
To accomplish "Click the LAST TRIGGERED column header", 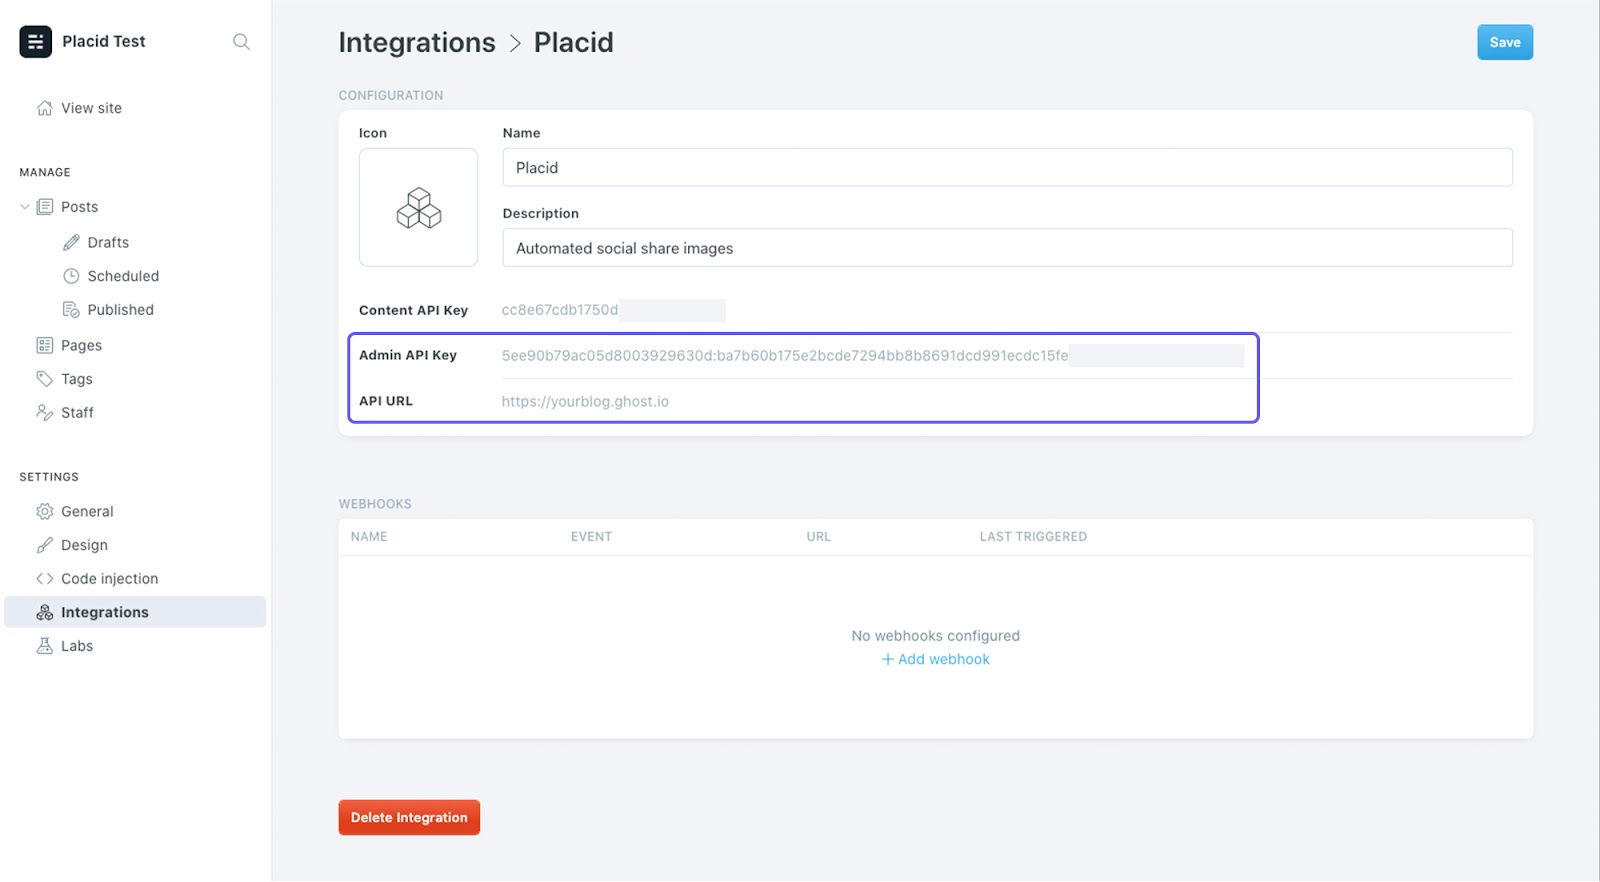I will [1033, 537].
